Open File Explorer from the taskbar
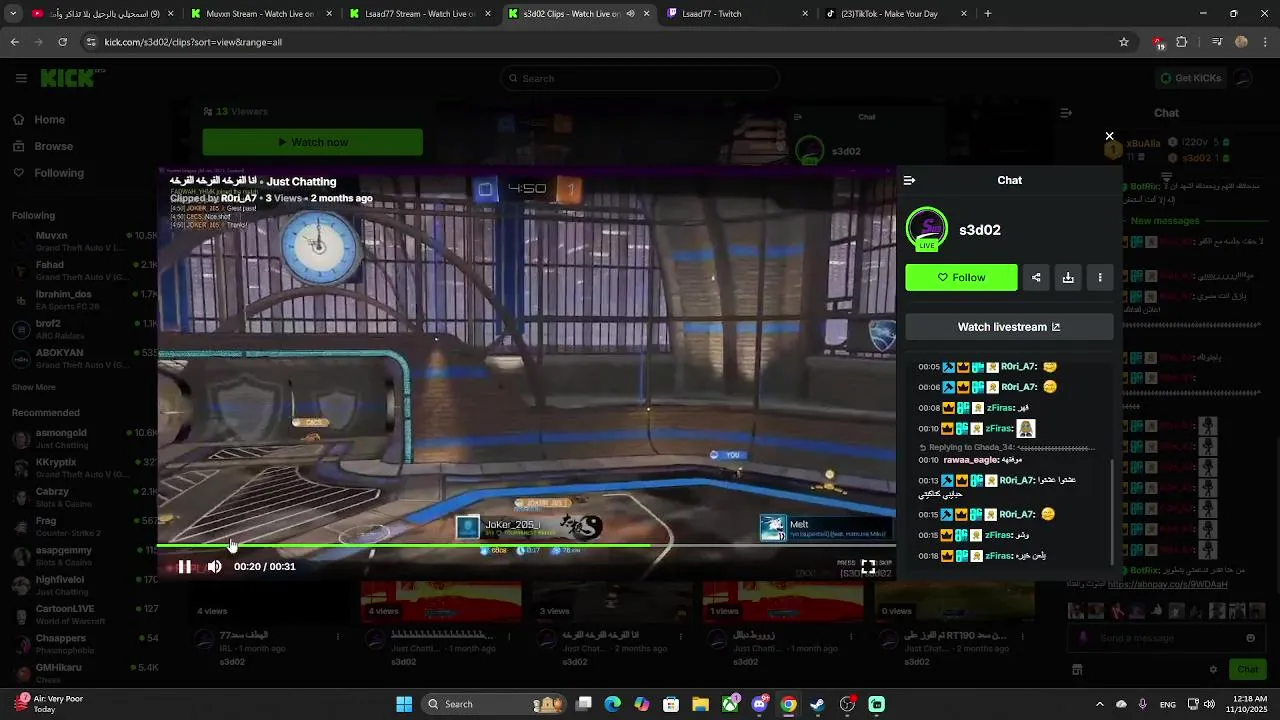 tap(700, 704)
